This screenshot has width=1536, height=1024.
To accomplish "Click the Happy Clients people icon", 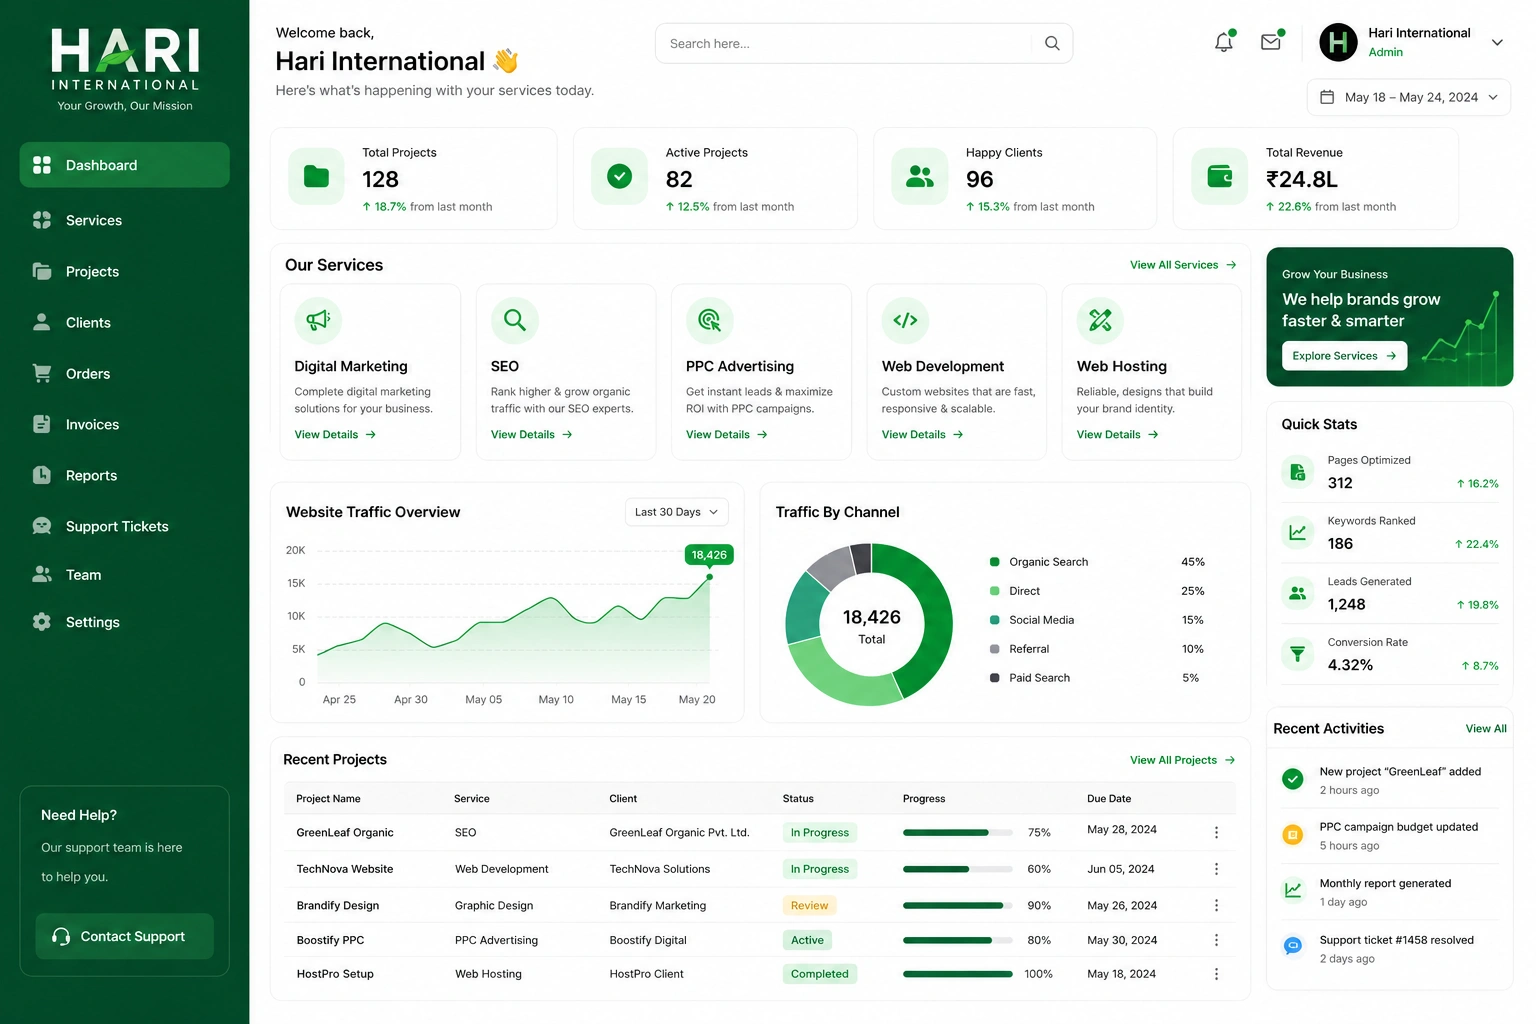I will tap(920, 177).
